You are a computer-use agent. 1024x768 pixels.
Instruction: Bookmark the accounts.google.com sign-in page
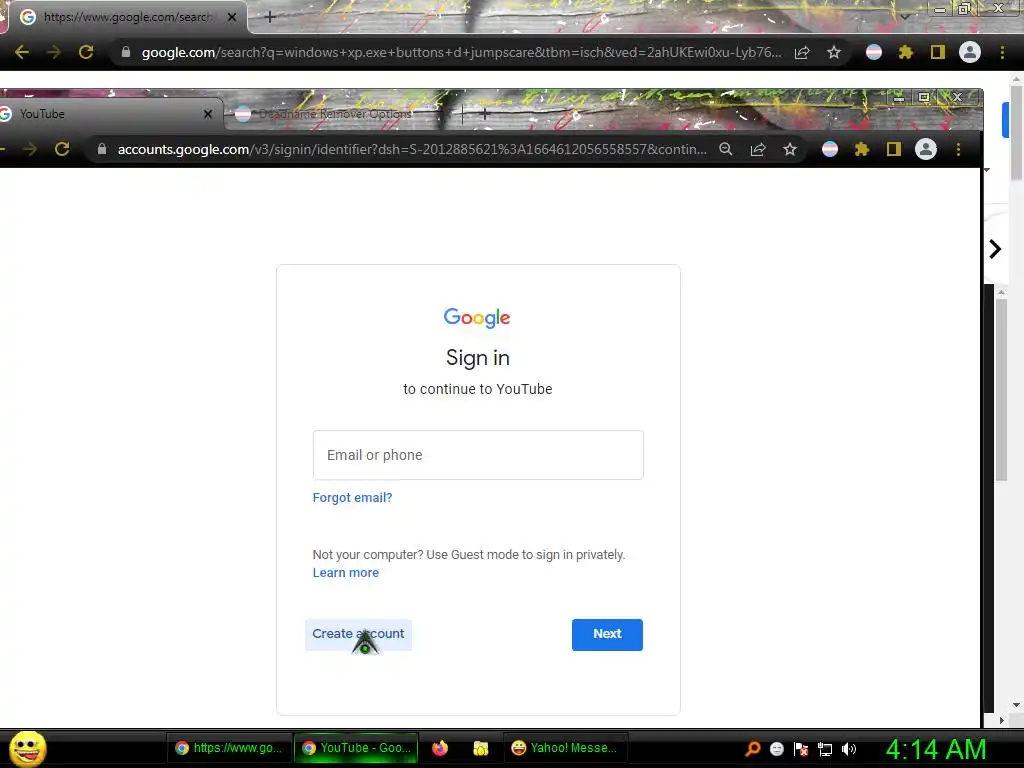[790, 150]
